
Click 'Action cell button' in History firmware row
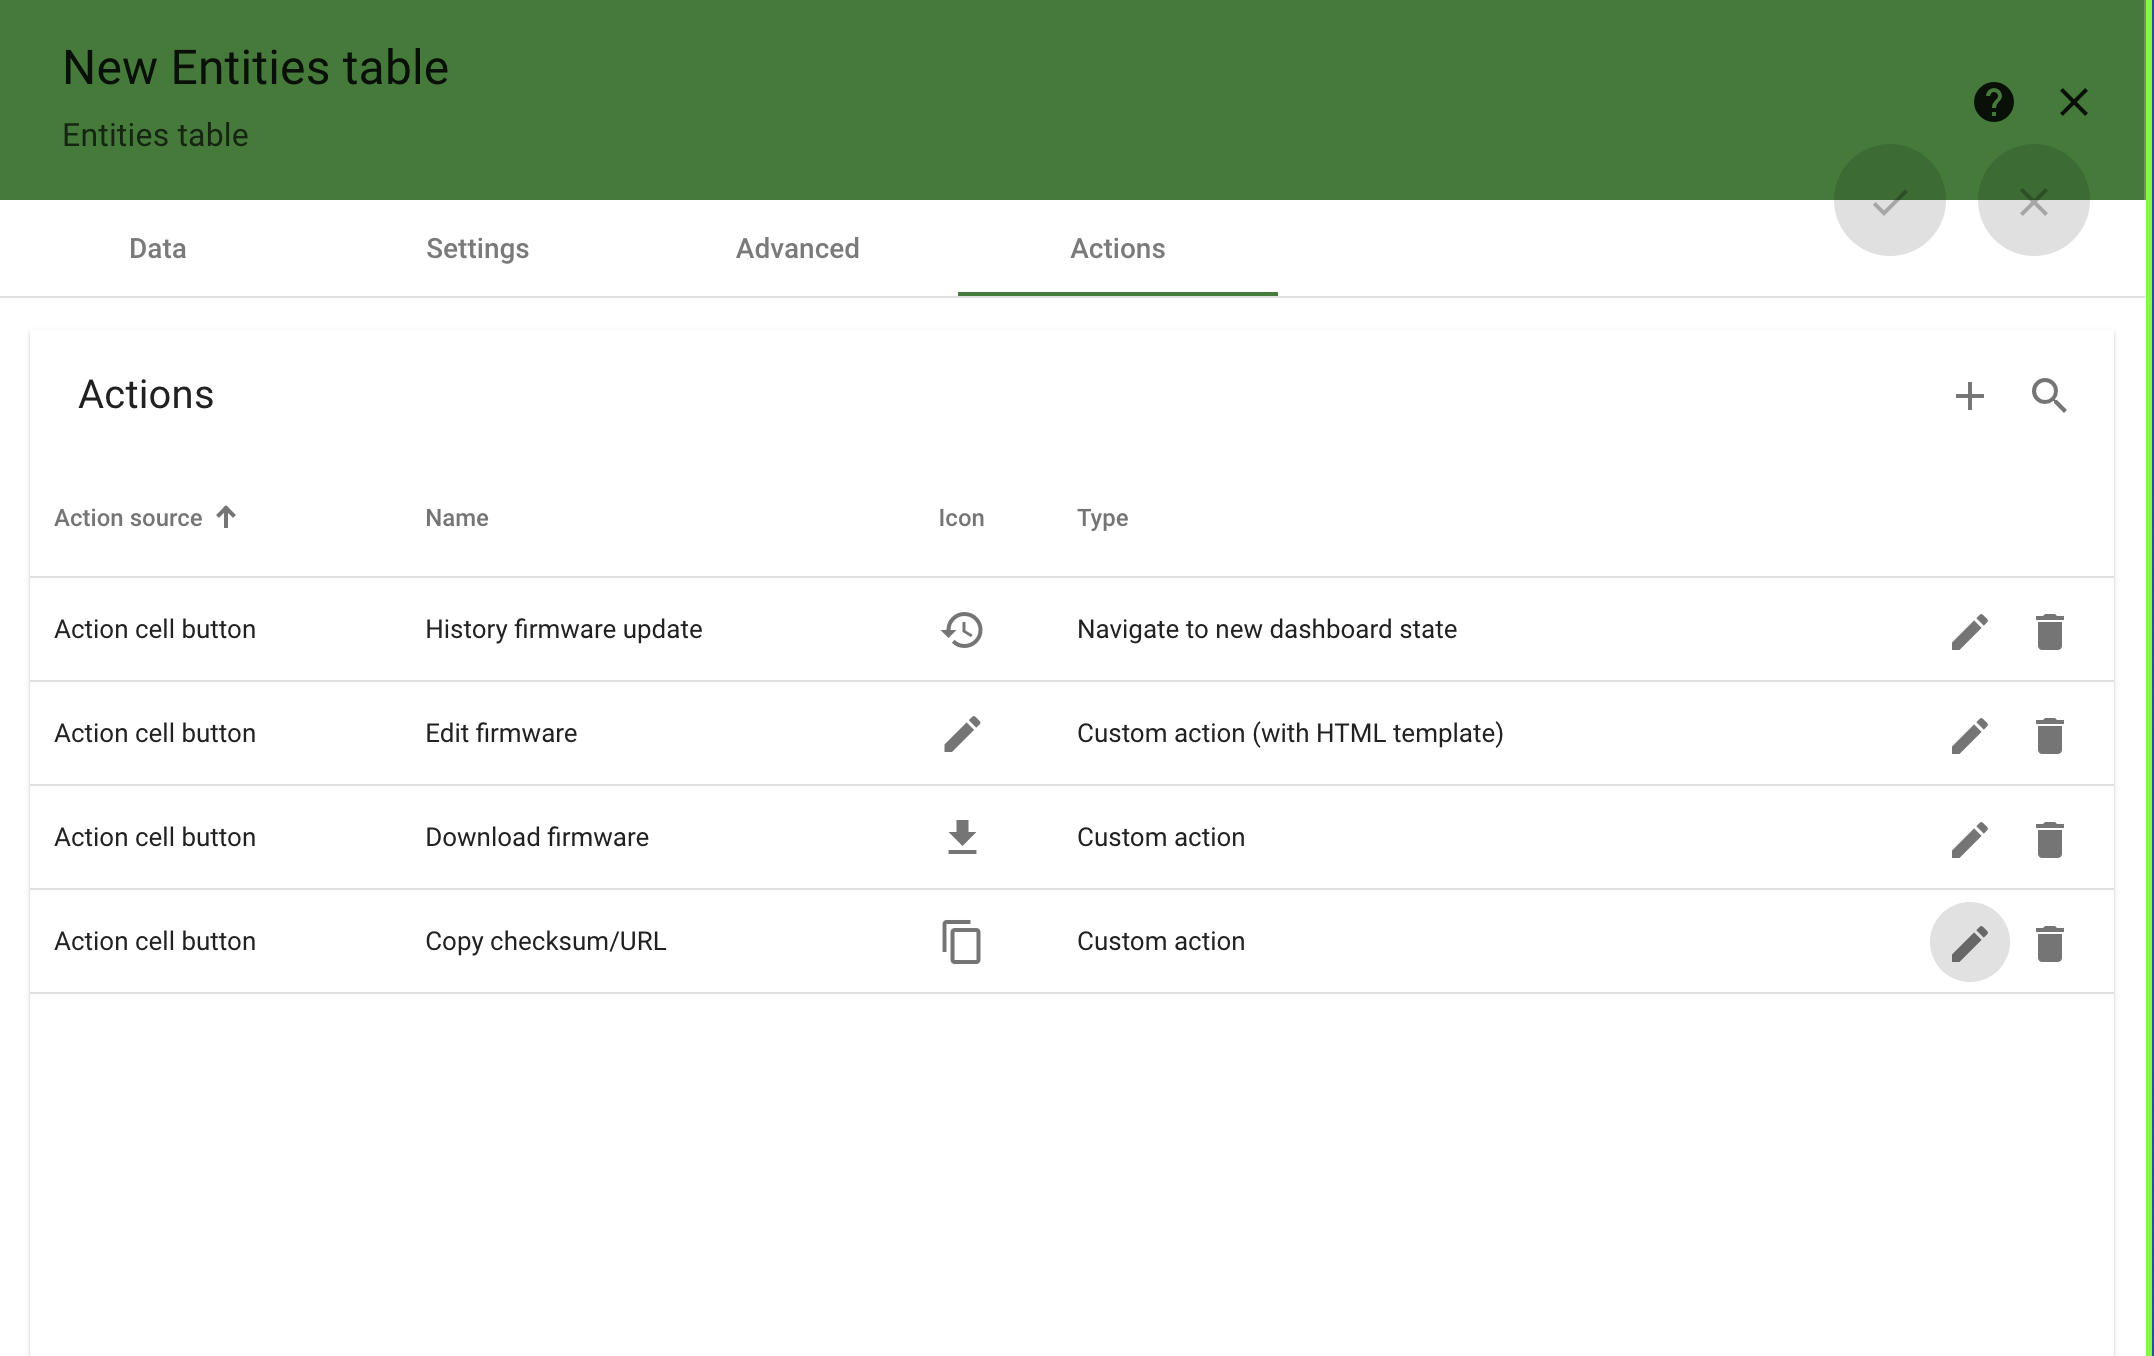[x=155, y=629]
